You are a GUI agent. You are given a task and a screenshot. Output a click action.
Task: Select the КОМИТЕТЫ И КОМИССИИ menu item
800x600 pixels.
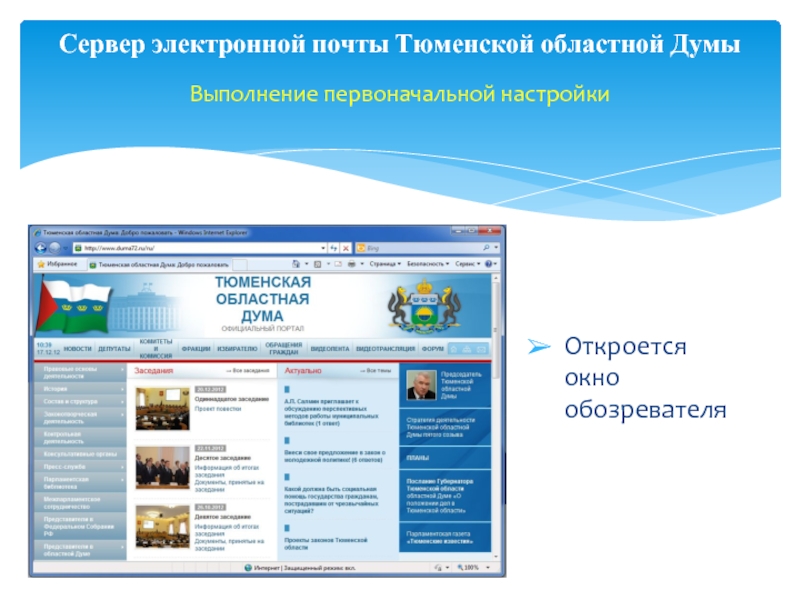156,349
